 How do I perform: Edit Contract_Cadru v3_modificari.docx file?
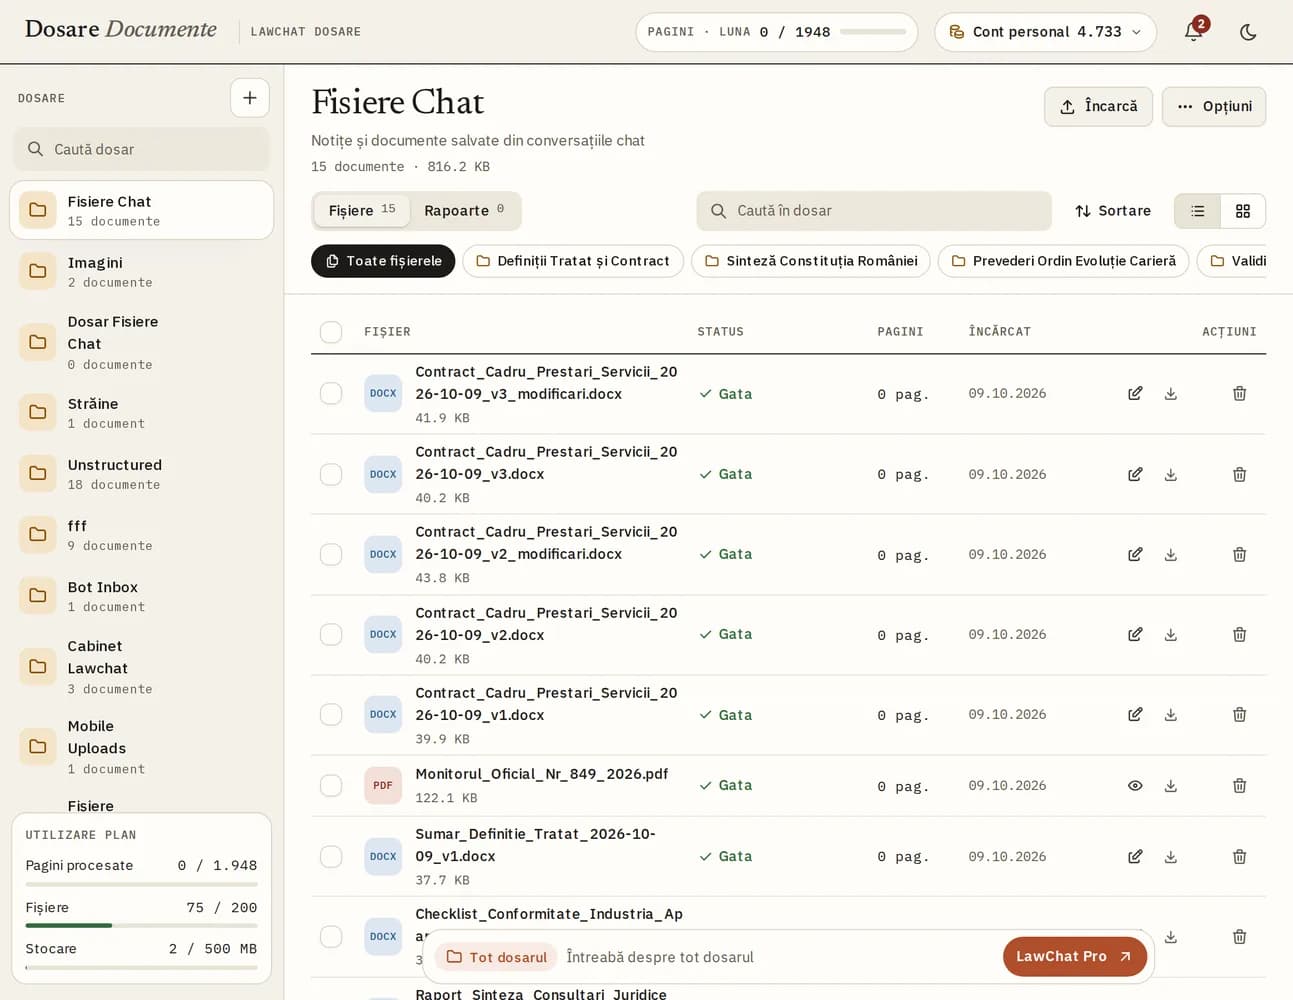(1135, 394)
